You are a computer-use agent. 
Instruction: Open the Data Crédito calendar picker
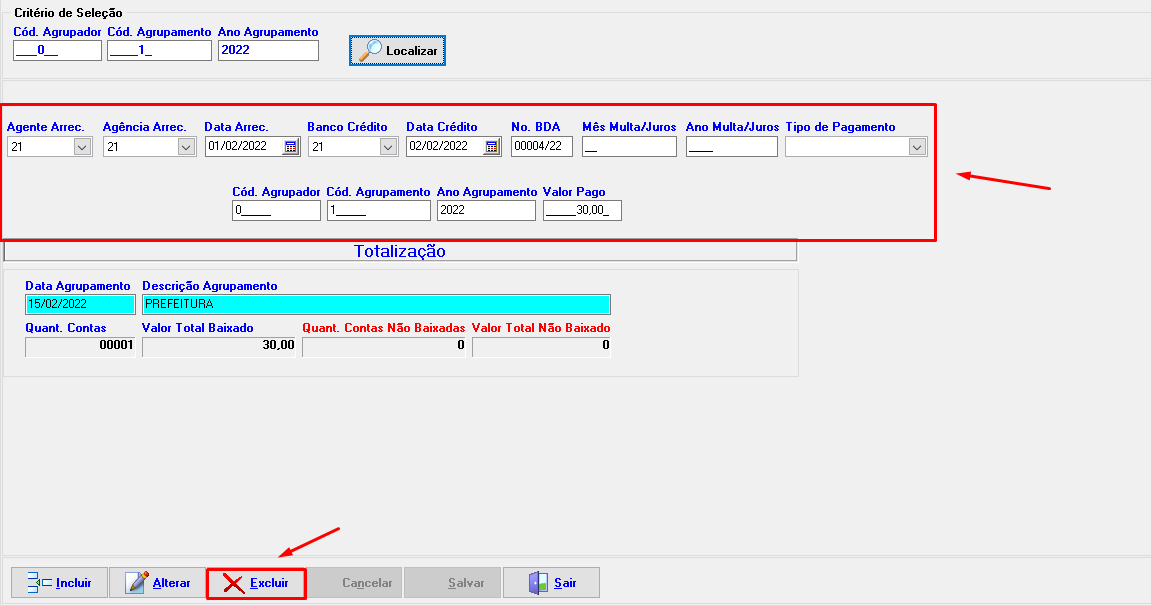tap(492, 147)
